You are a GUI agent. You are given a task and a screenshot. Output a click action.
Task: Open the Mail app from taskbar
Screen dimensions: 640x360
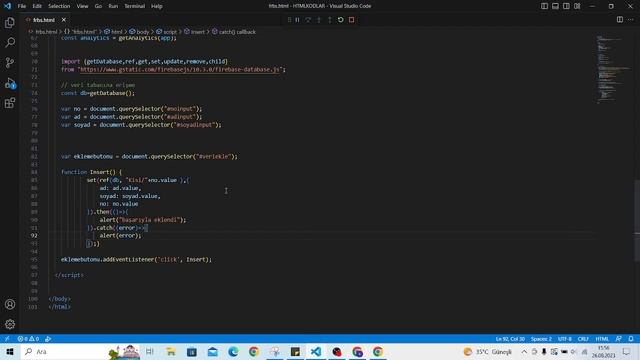click(x=213, y=351)
